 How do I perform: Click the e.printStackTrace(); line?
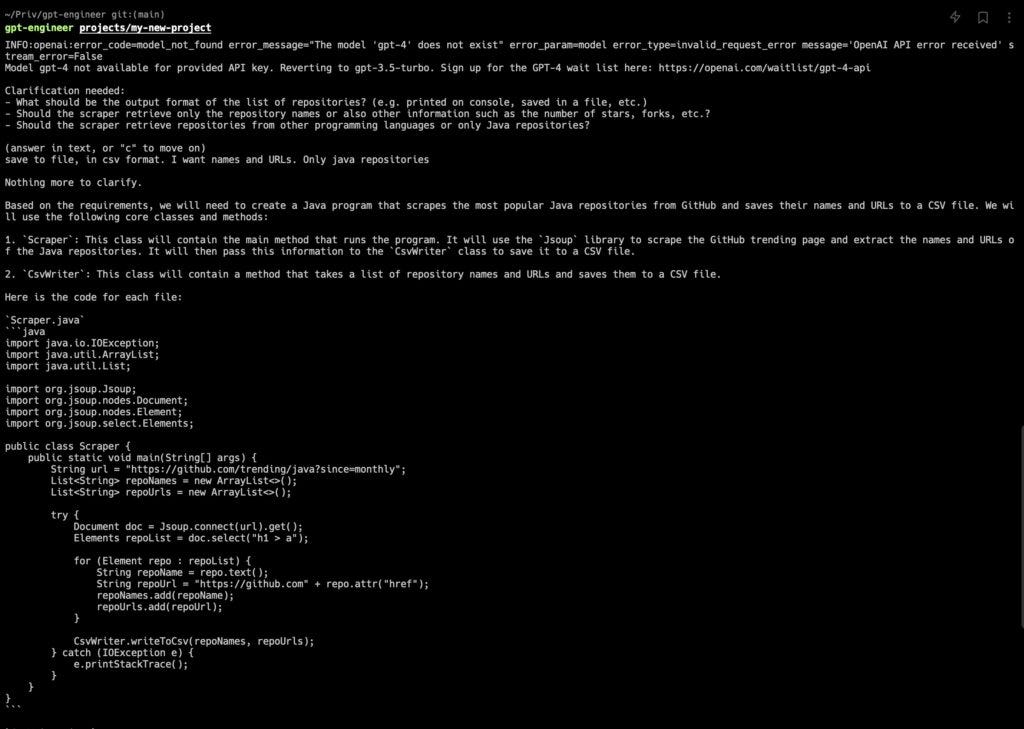(x=131, y=664)
